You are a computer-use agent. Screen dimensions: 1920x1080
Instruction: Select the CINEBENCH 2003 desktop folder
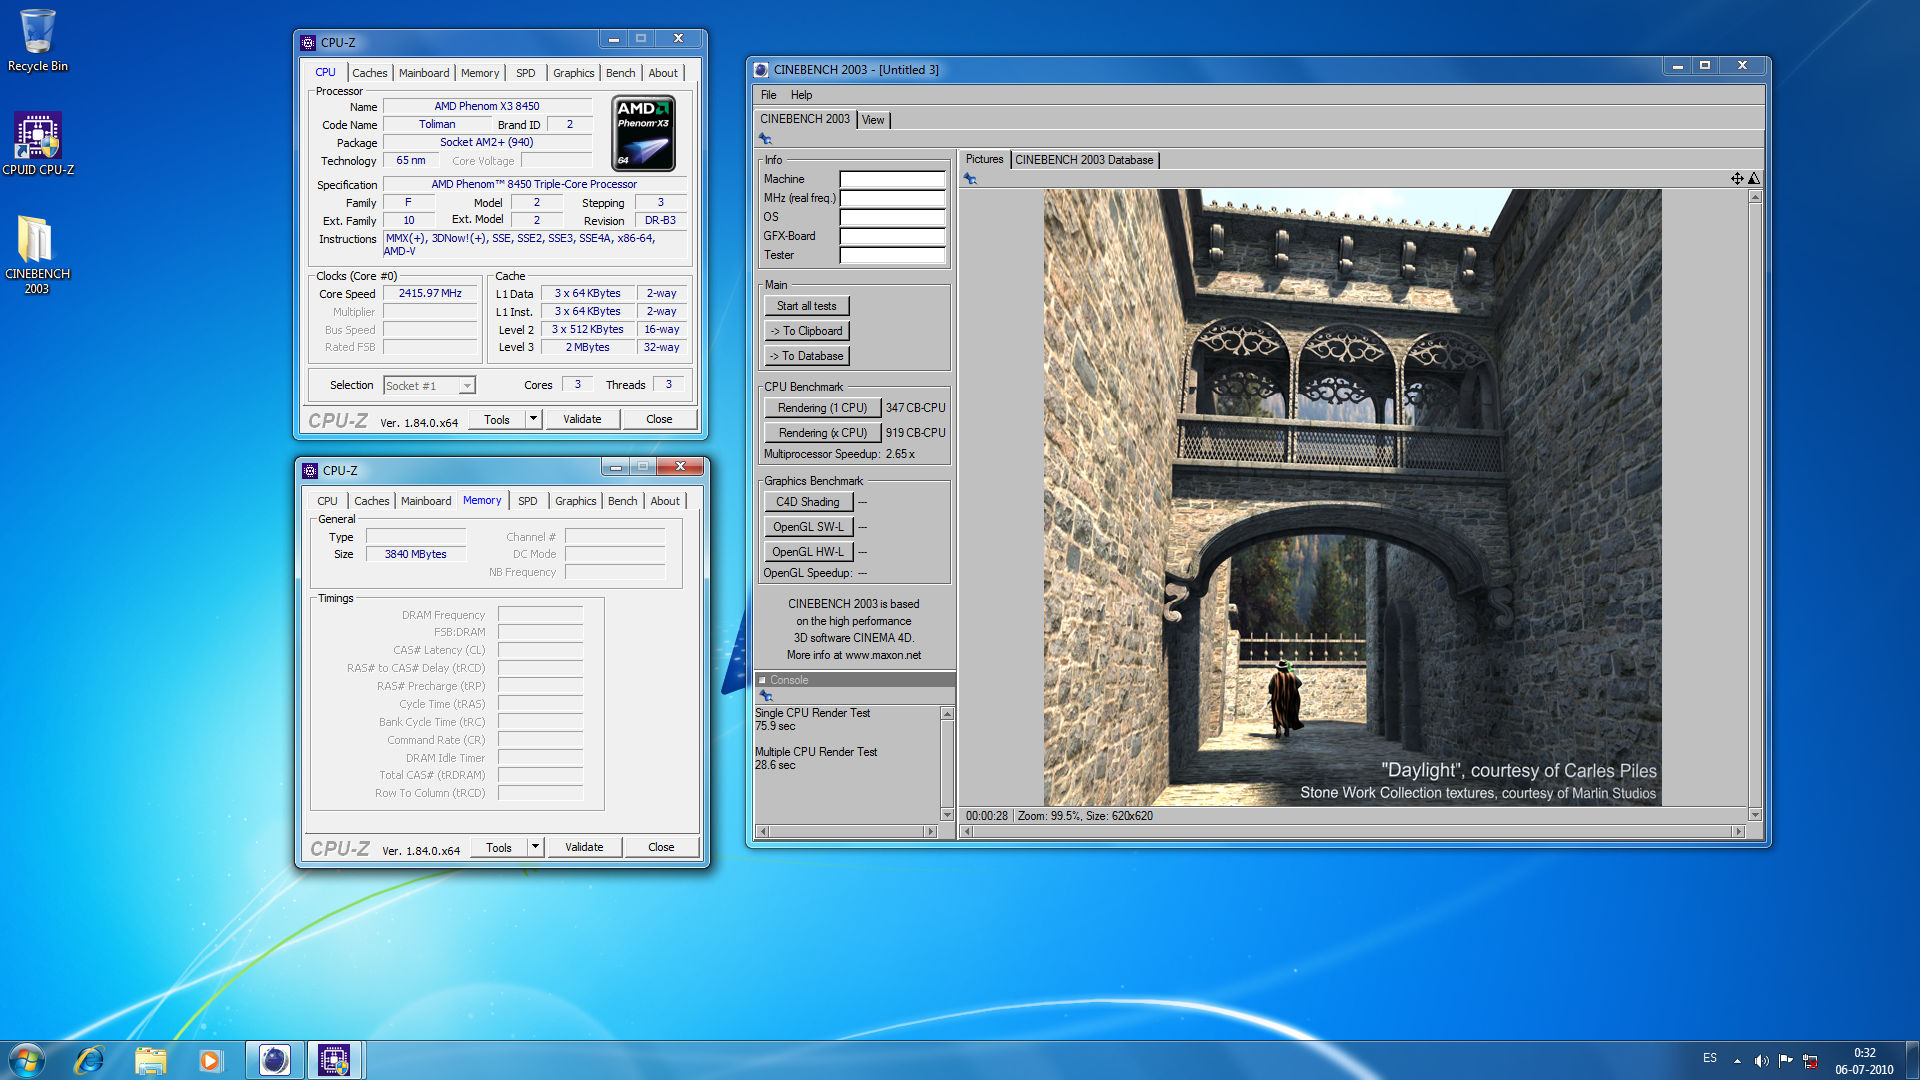tap(37, 255)
